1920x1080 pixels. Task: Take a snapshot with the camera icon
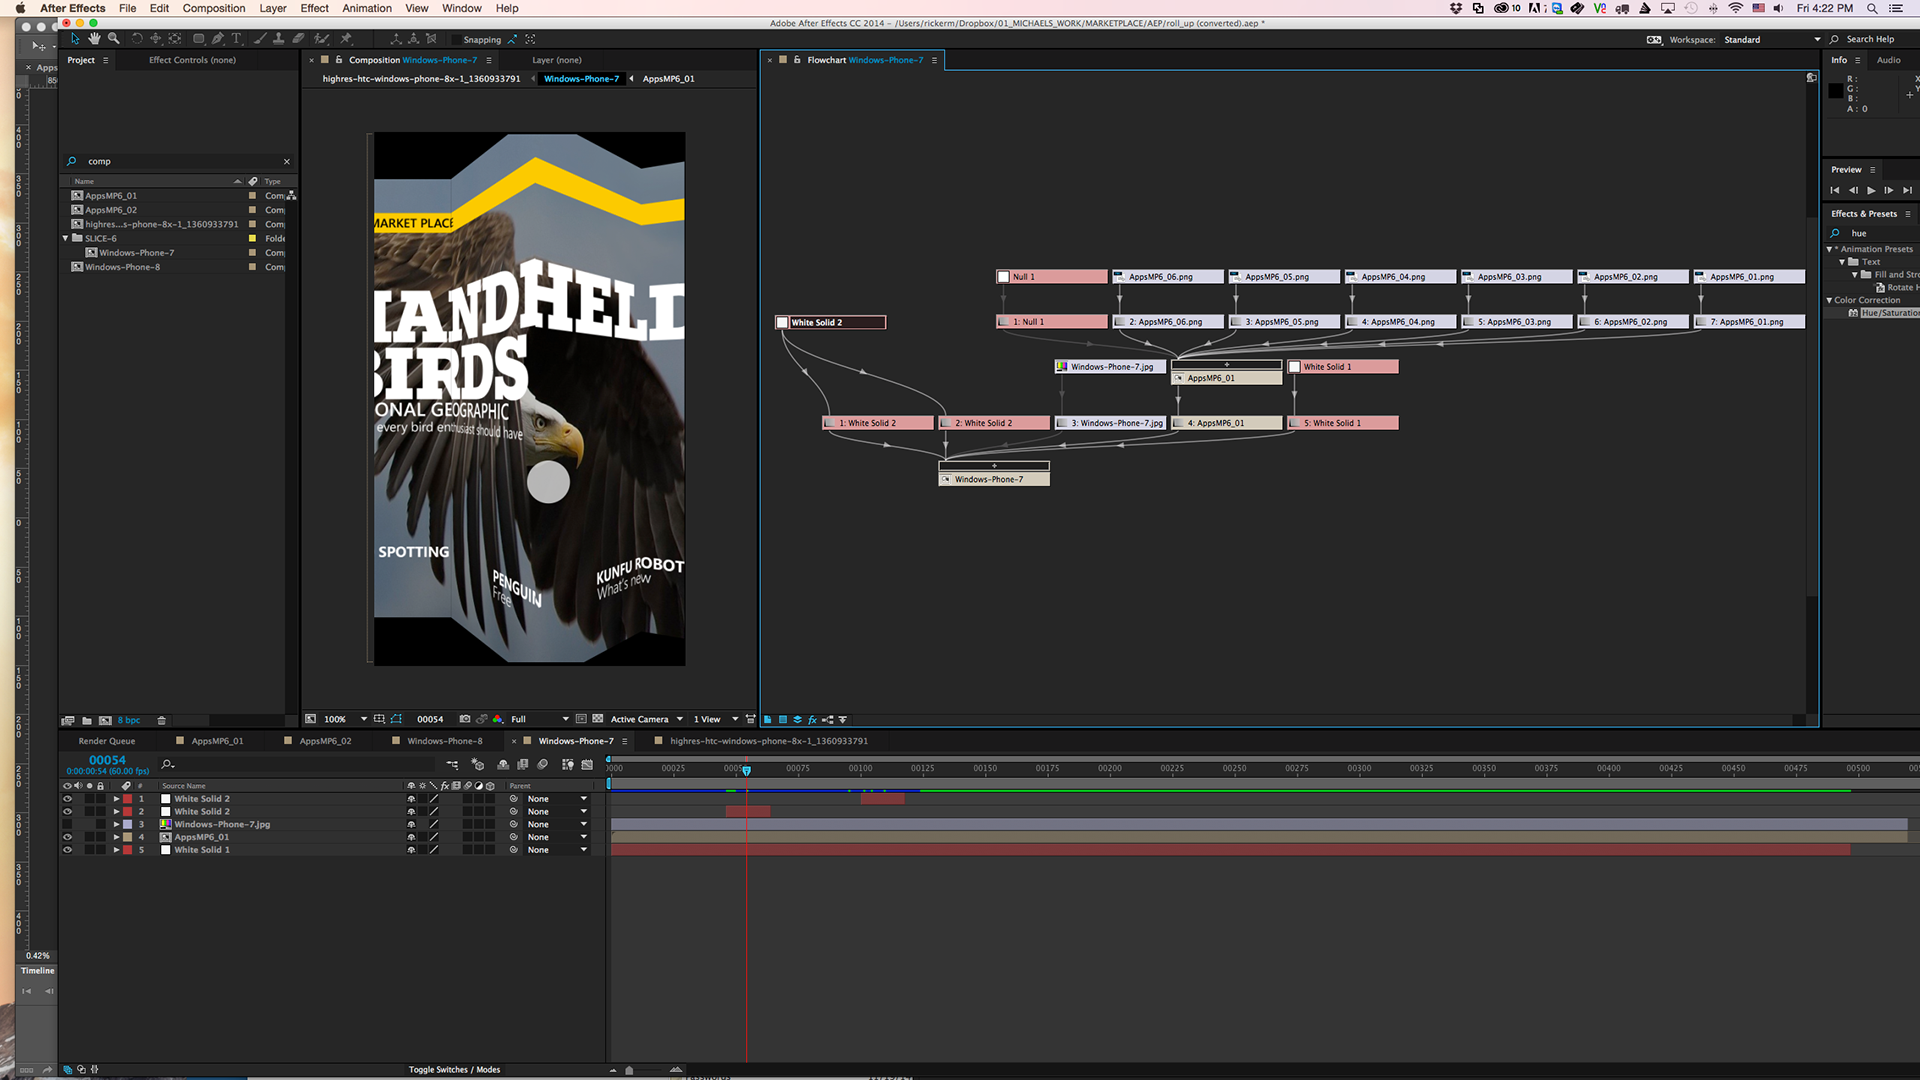click(465, 719)
